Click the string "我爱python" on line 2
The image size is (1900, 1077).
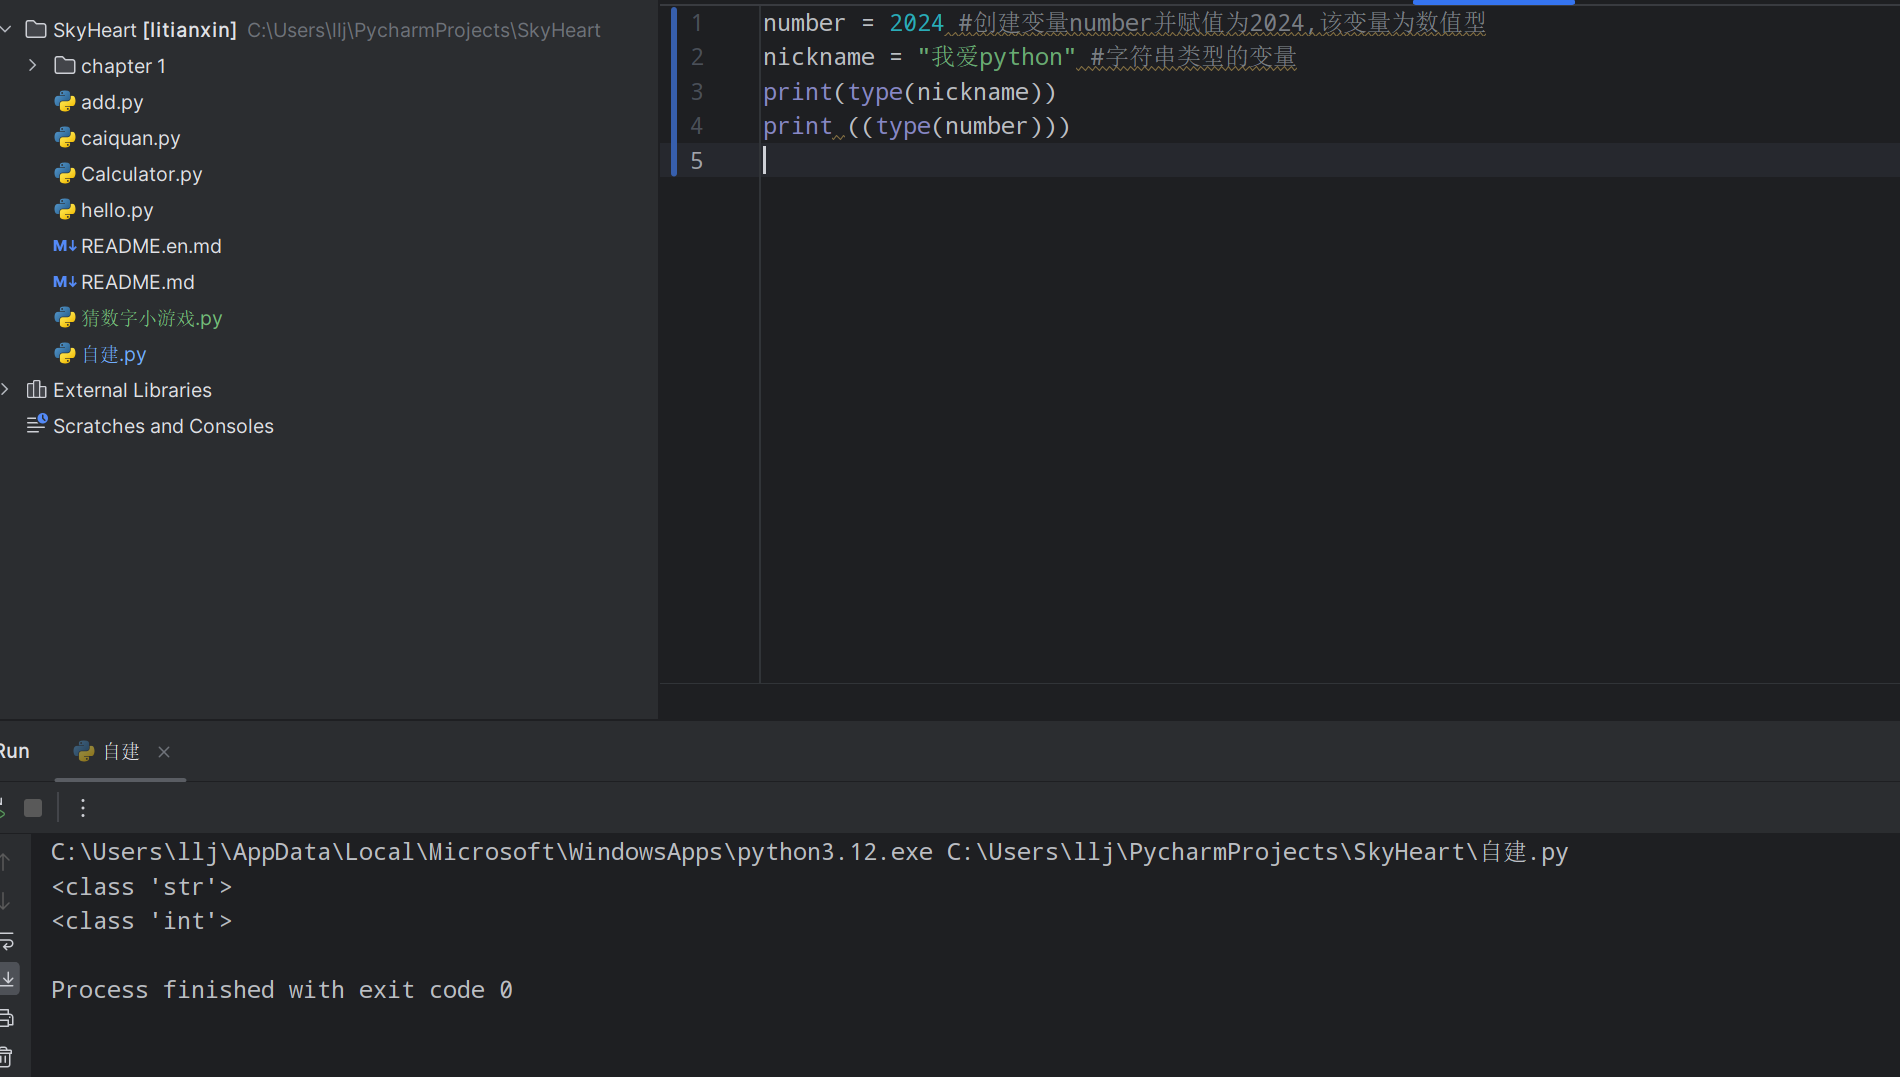pos(996,57)
